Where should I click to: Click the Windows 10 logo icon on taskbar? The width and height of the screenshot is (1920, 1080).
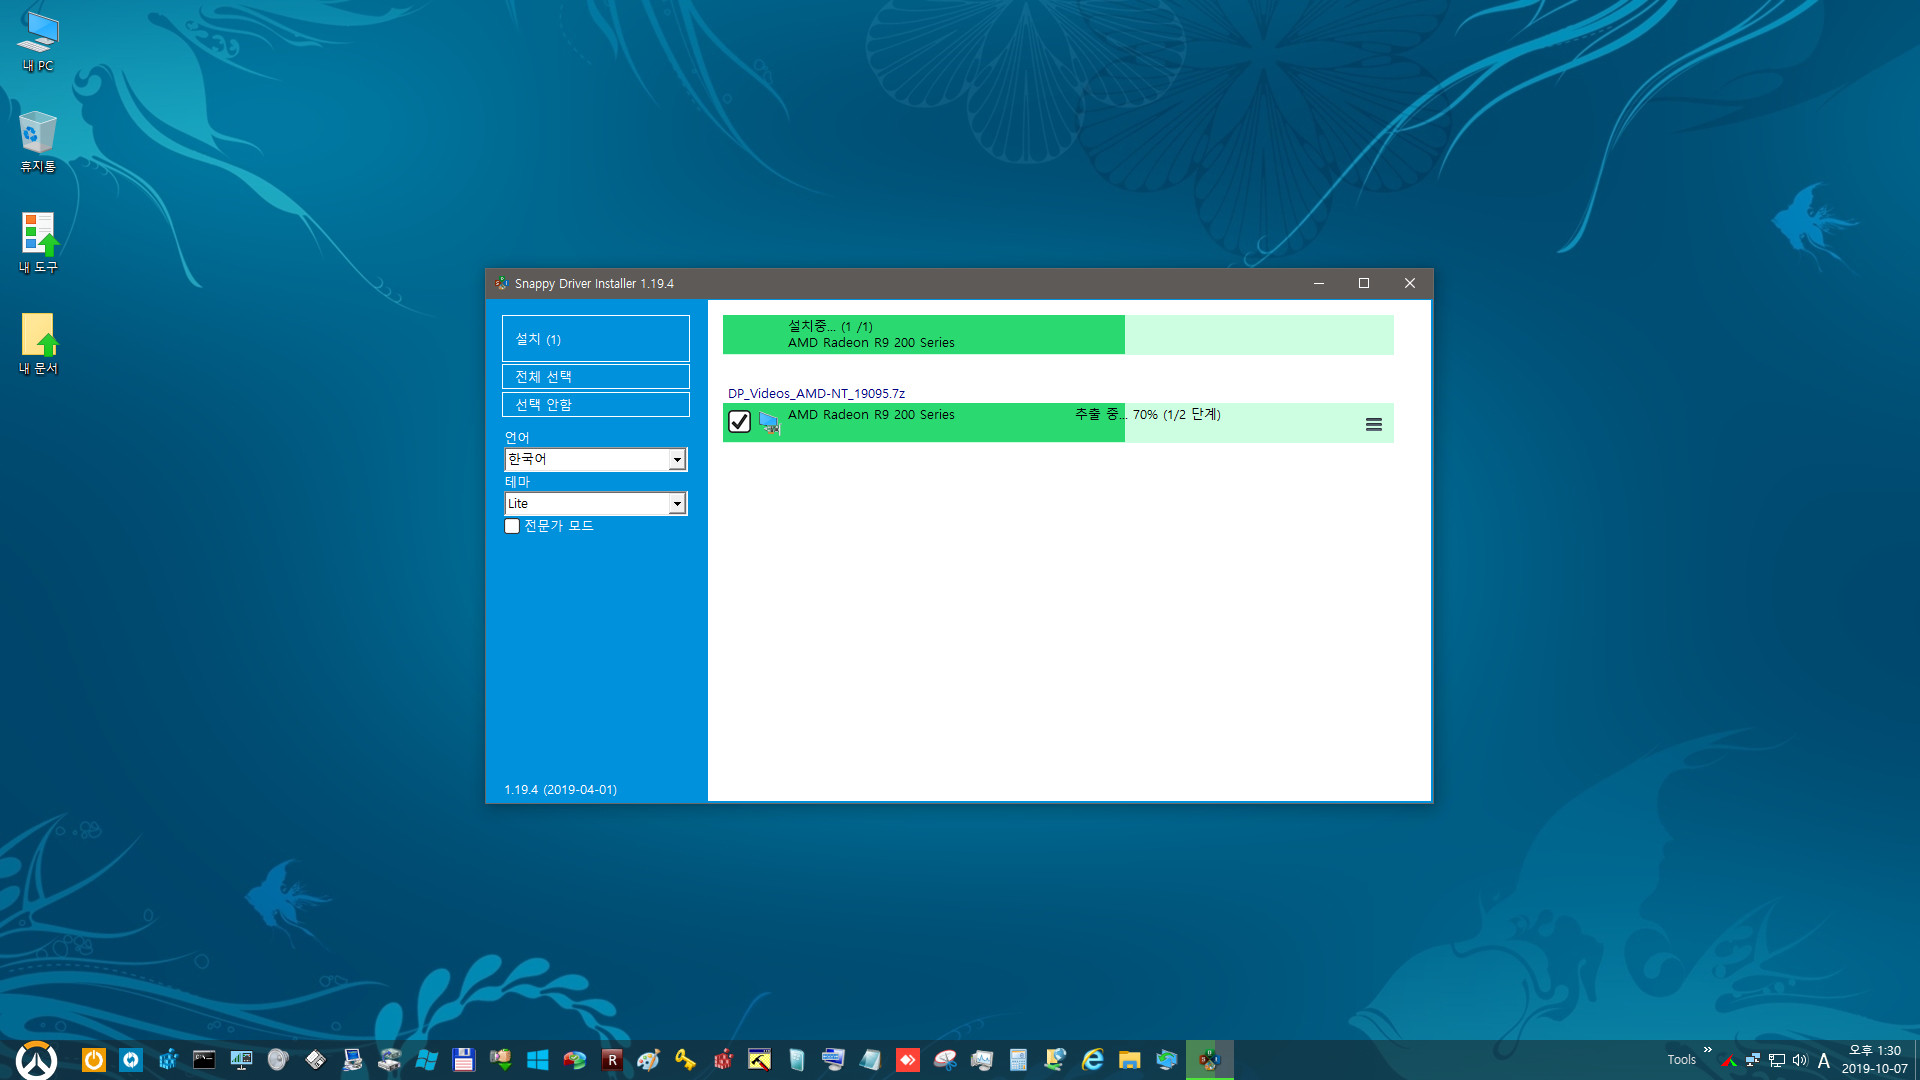pyautogui.click(x=537, y=1060)
